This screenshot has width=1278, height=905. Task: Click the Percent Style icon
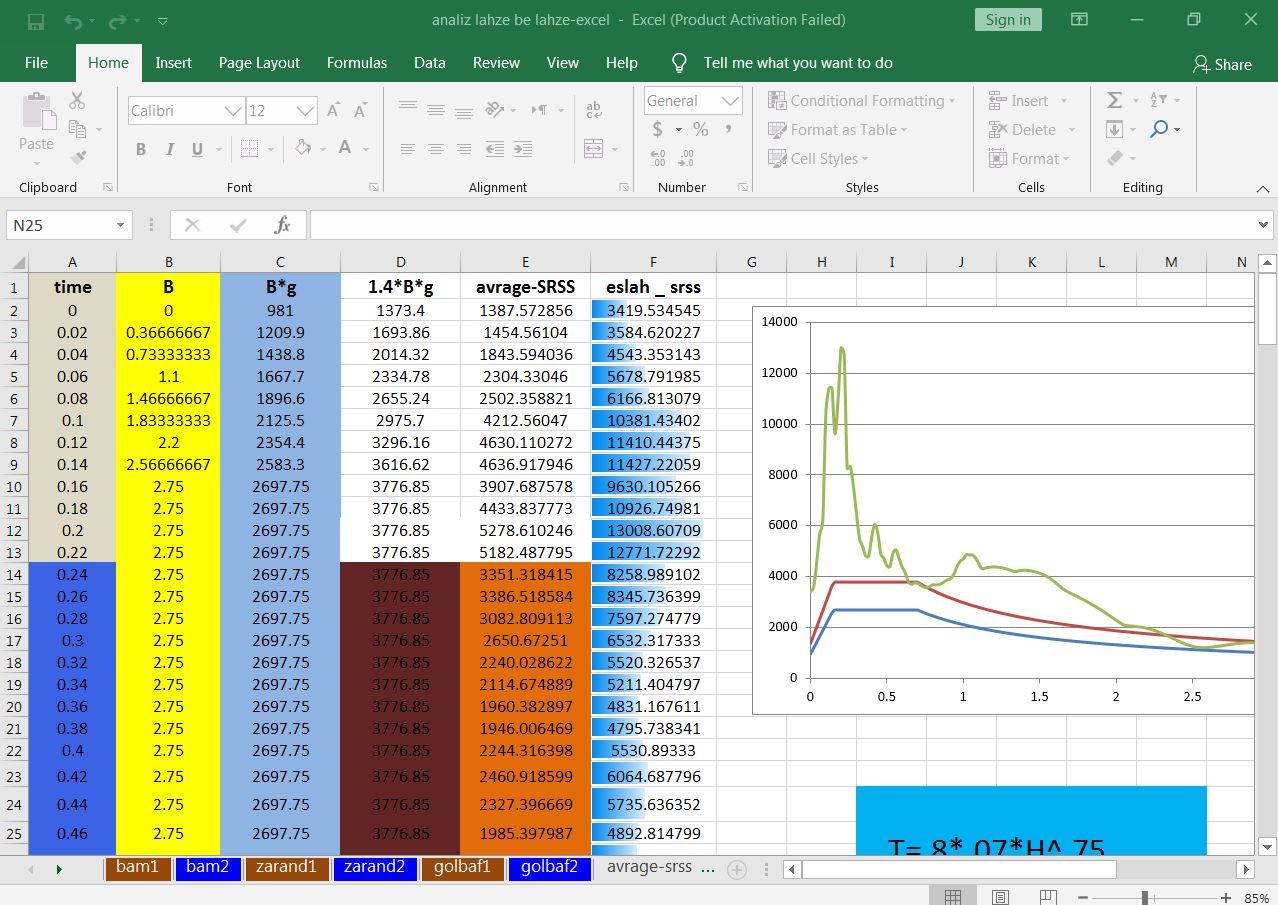pyautogui.click(x=700, y=129)
